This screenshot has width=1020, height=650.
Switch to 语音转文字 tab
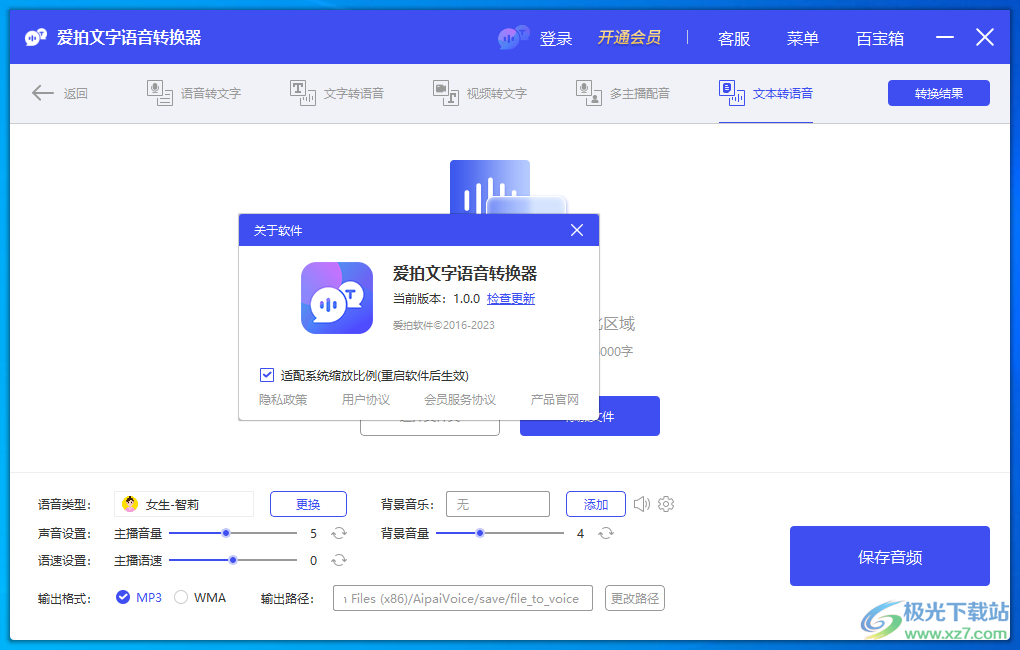click(194, 93)
